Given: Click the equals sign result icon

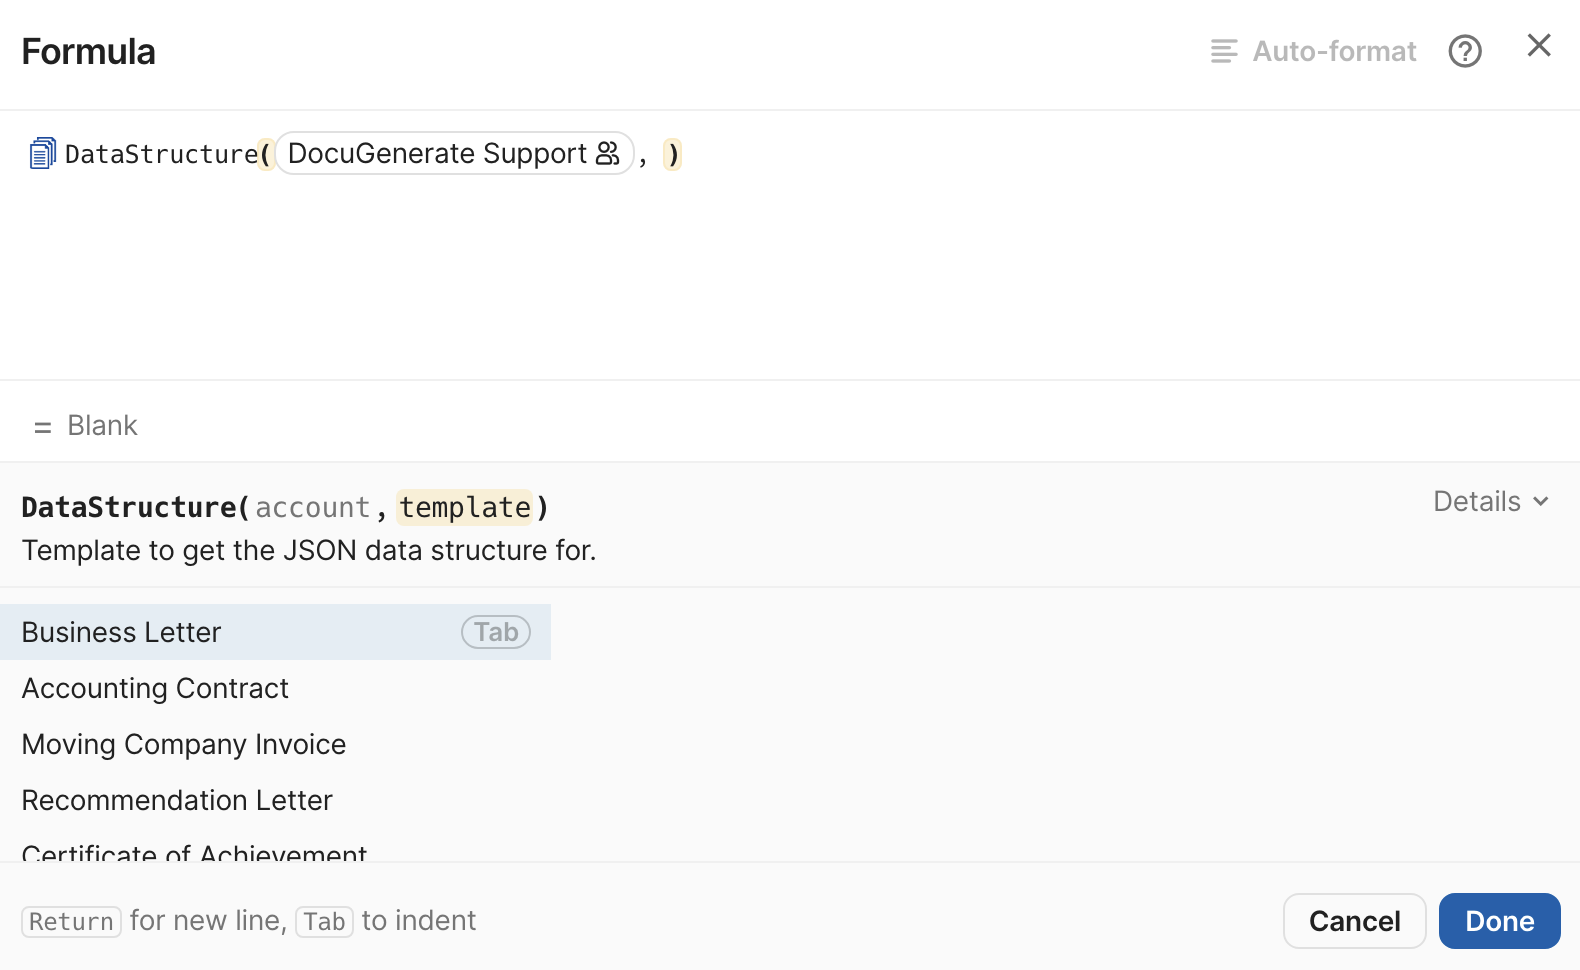Looking at the screenshot, I should click(42, 427).
